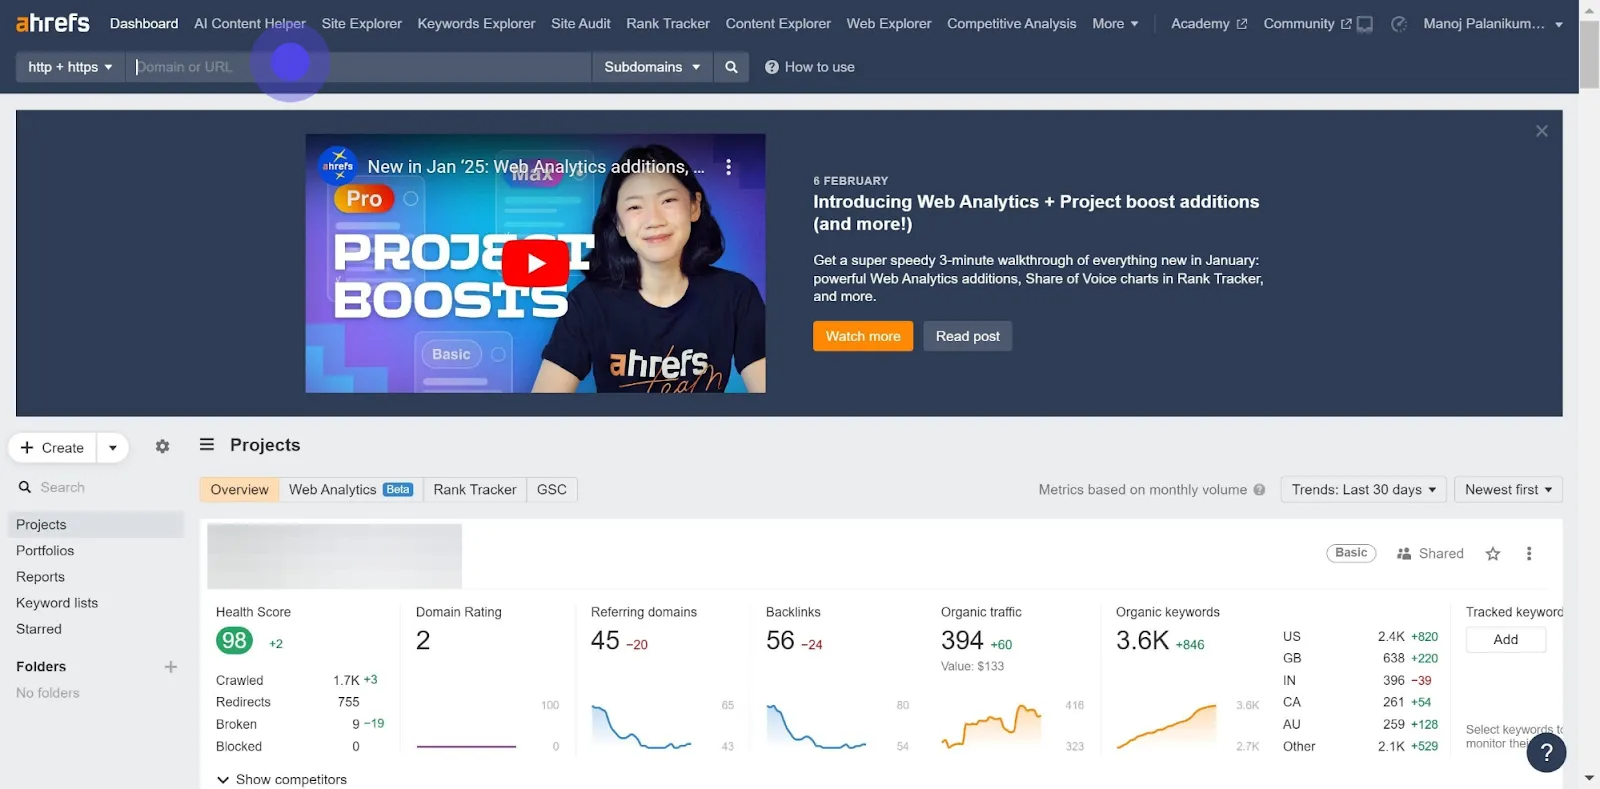Click the search magnifier button in top bar
1600x789 pixels.
pyautogui.click(x=731, y=67)
